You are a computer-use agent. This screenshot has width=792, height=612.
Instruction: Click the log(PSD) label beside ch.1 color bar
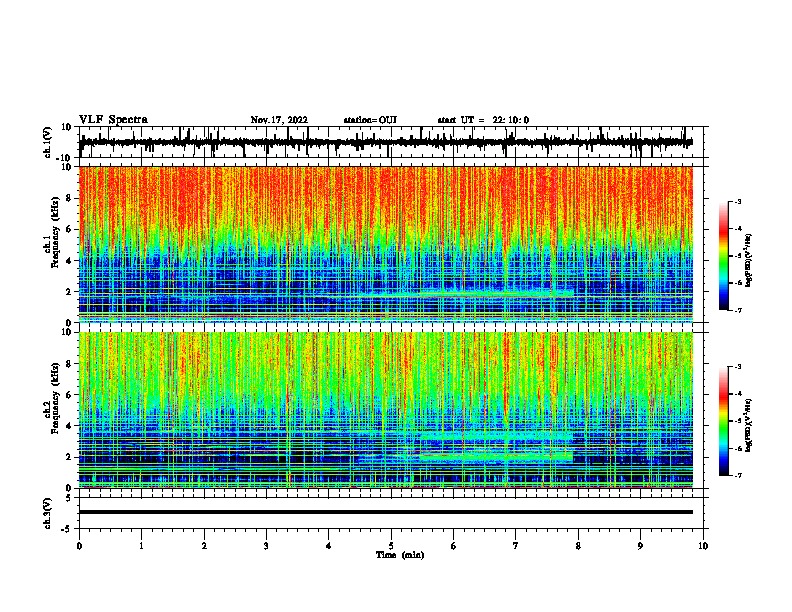[x=749, y=261]
